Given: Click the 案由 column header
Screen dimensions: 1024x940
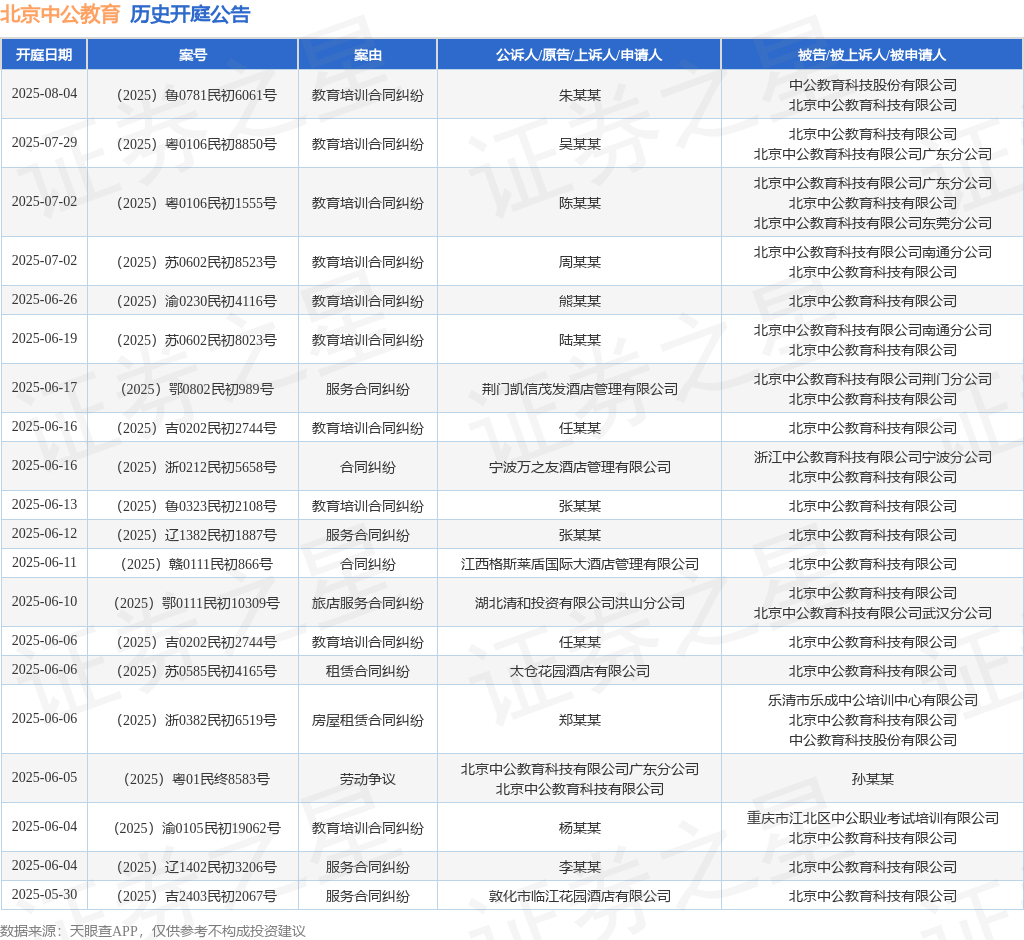Looking at the screenshot, I should pos(368,55).
